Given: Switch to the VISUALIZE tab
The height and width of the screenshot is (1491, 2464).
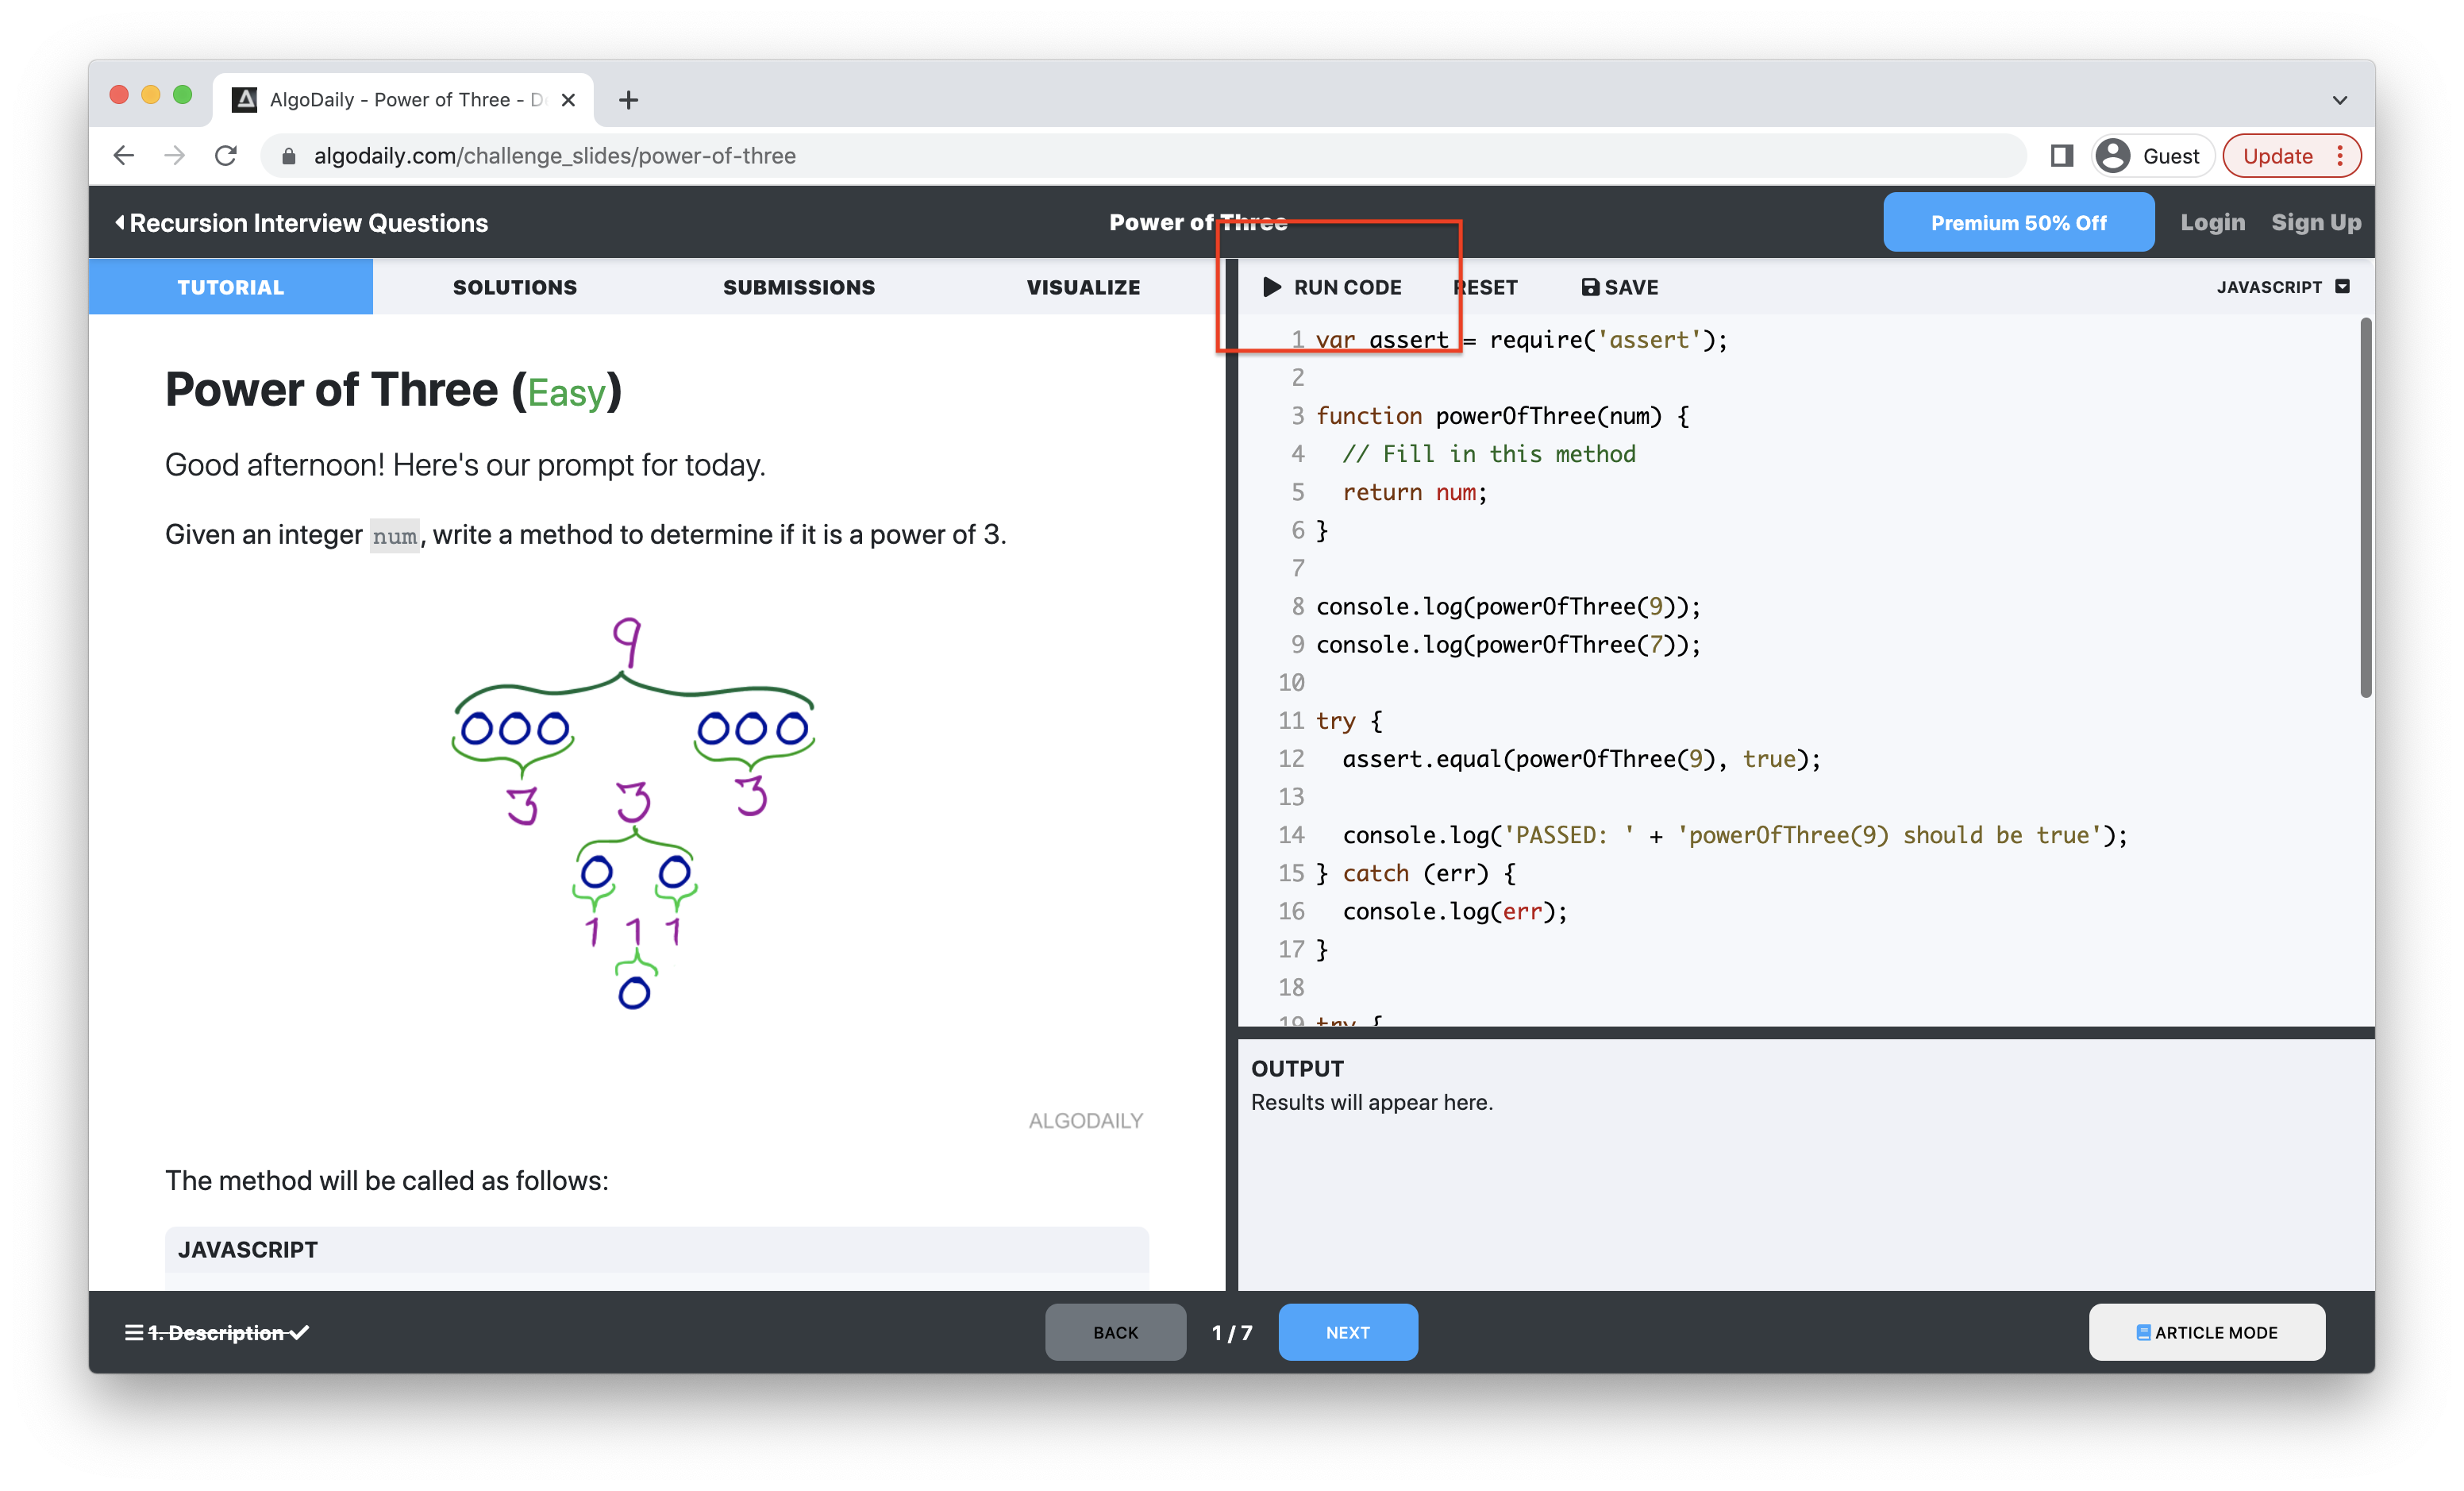Looking at the screenshot, I should [1083, 287].
